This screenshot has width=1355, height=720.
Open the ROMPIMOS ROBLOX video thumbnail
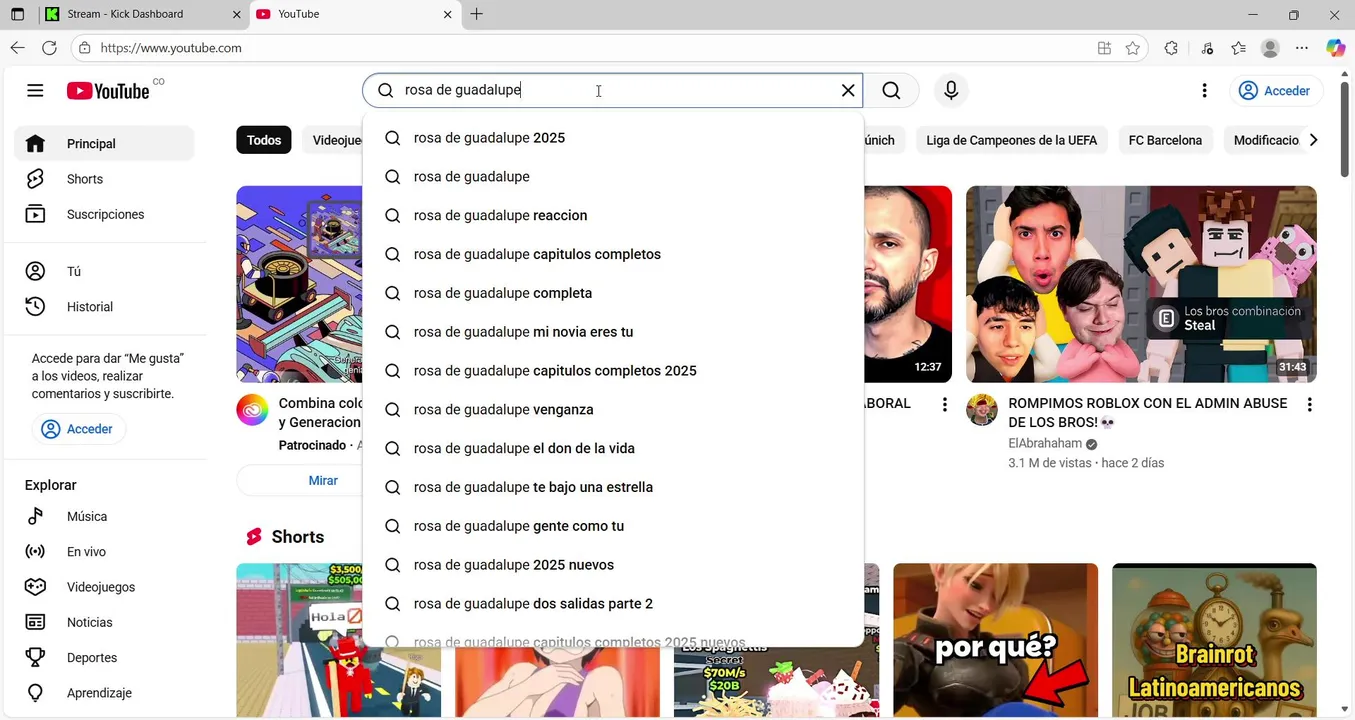coord(1141,284)
